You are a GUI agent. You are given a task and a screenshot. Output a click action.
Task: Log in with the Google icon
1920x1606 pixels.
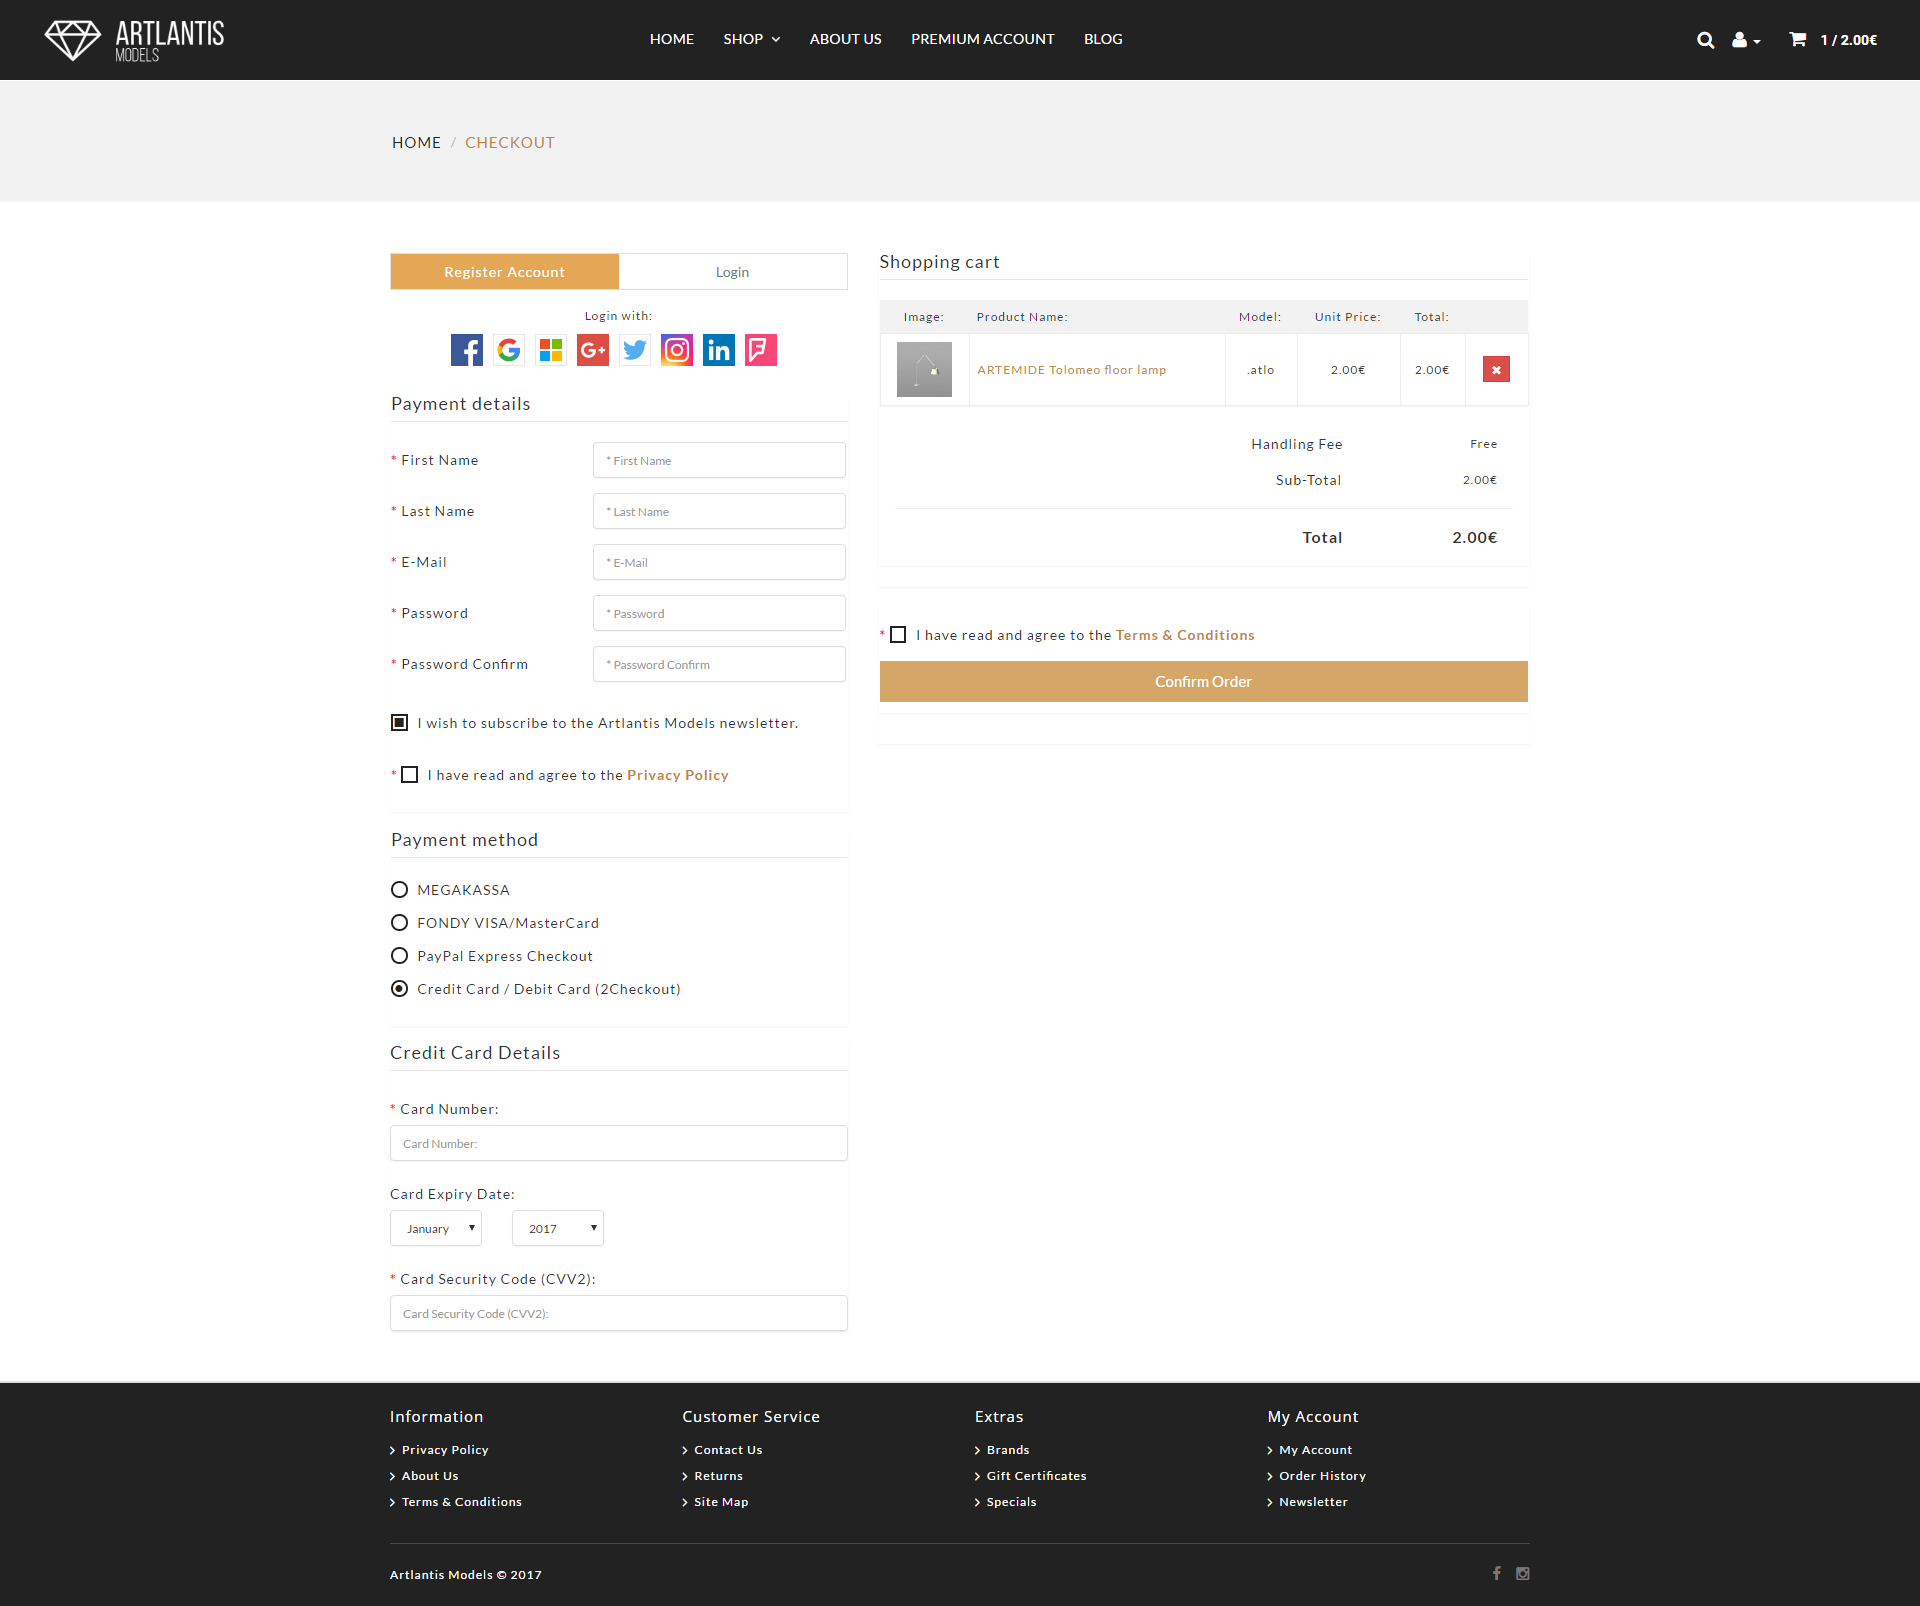509,350
